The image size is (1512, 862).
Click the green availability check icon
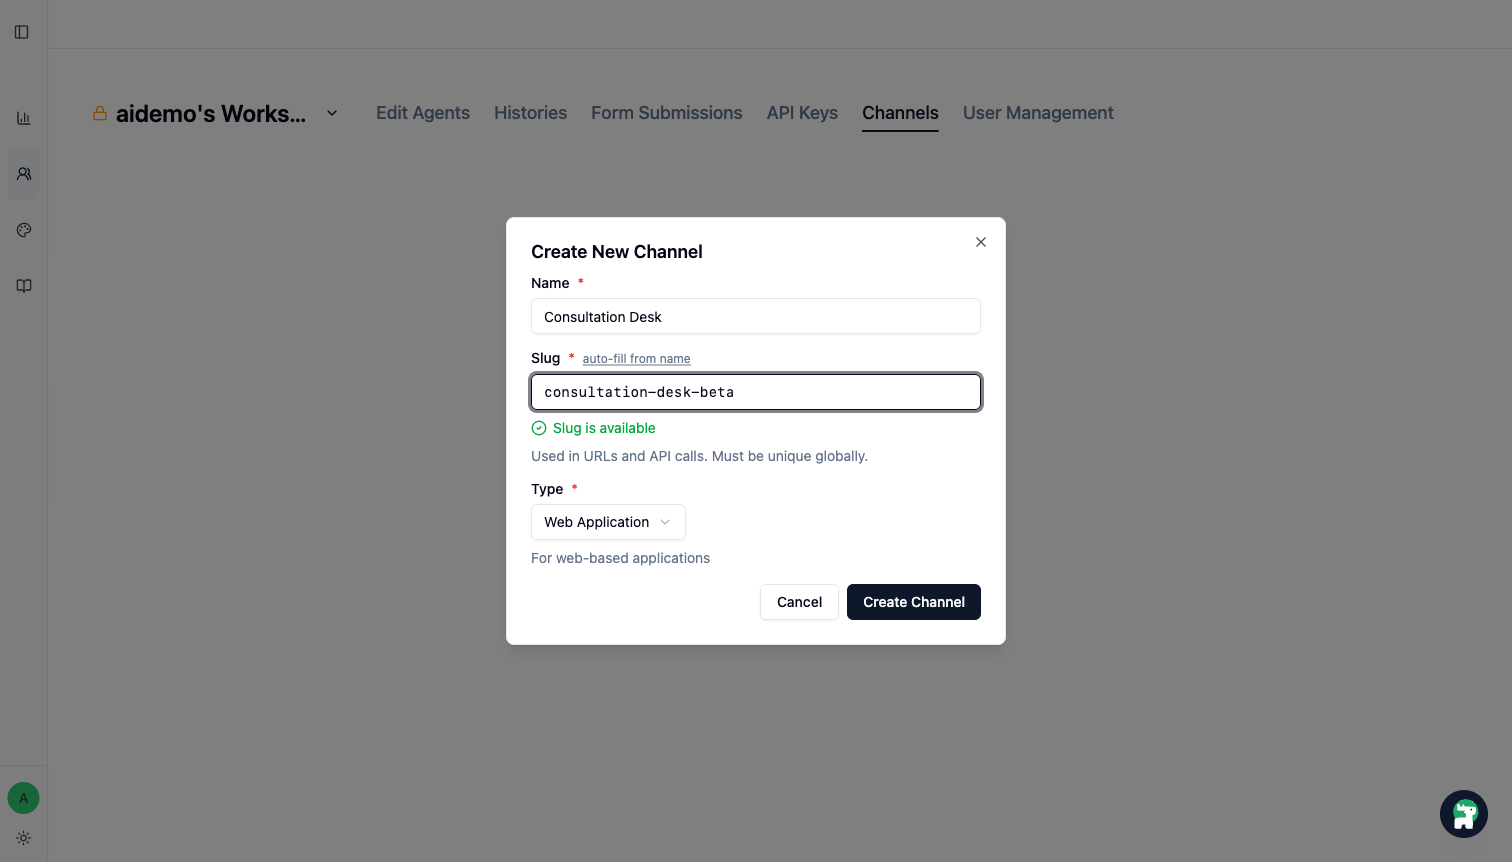click(539, 427)
